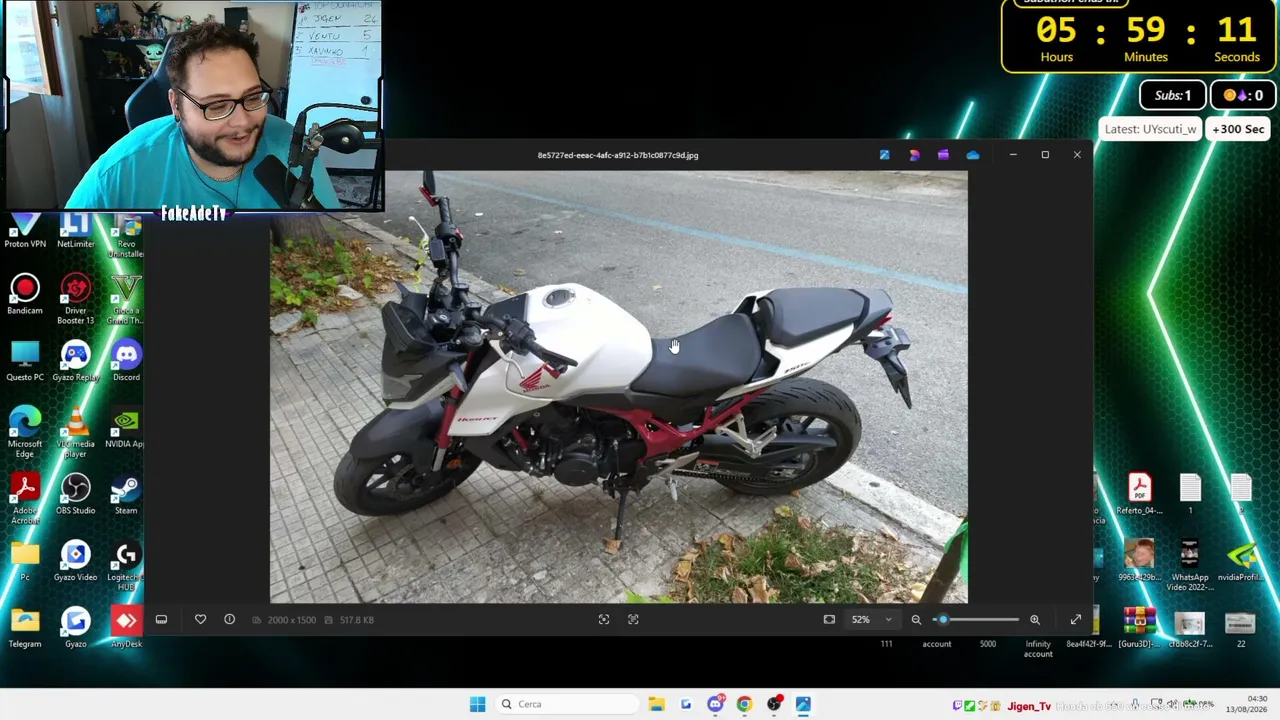1280x720 pixels.
Task: Click the Cerca search box on taskbar
Action: tap(566, 704)
